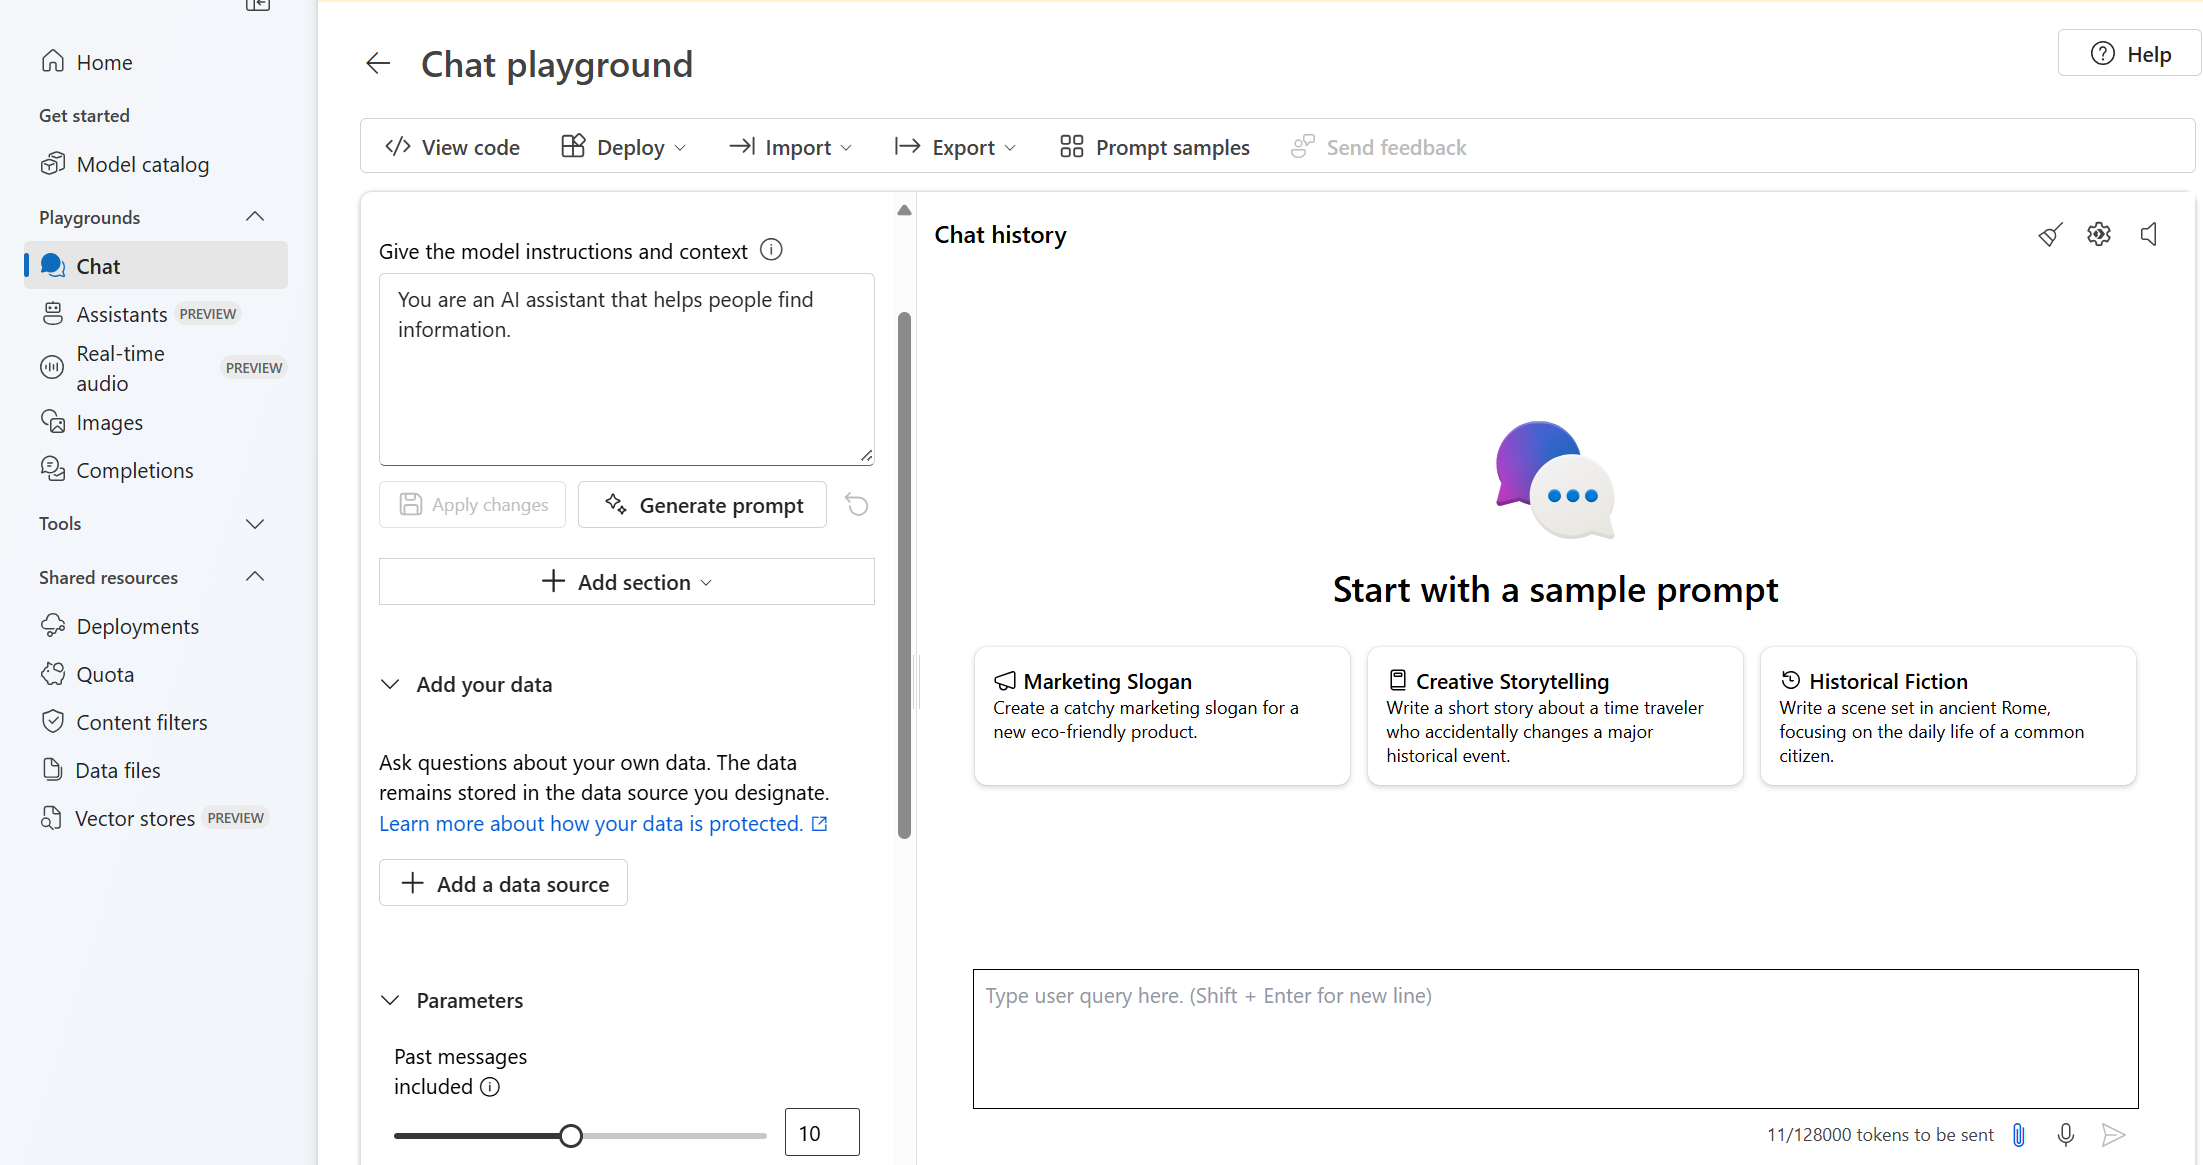Screen dimensions: 2203x1165
Task: Expand the Tools sidebar section
Action: [x=255, y=524]
